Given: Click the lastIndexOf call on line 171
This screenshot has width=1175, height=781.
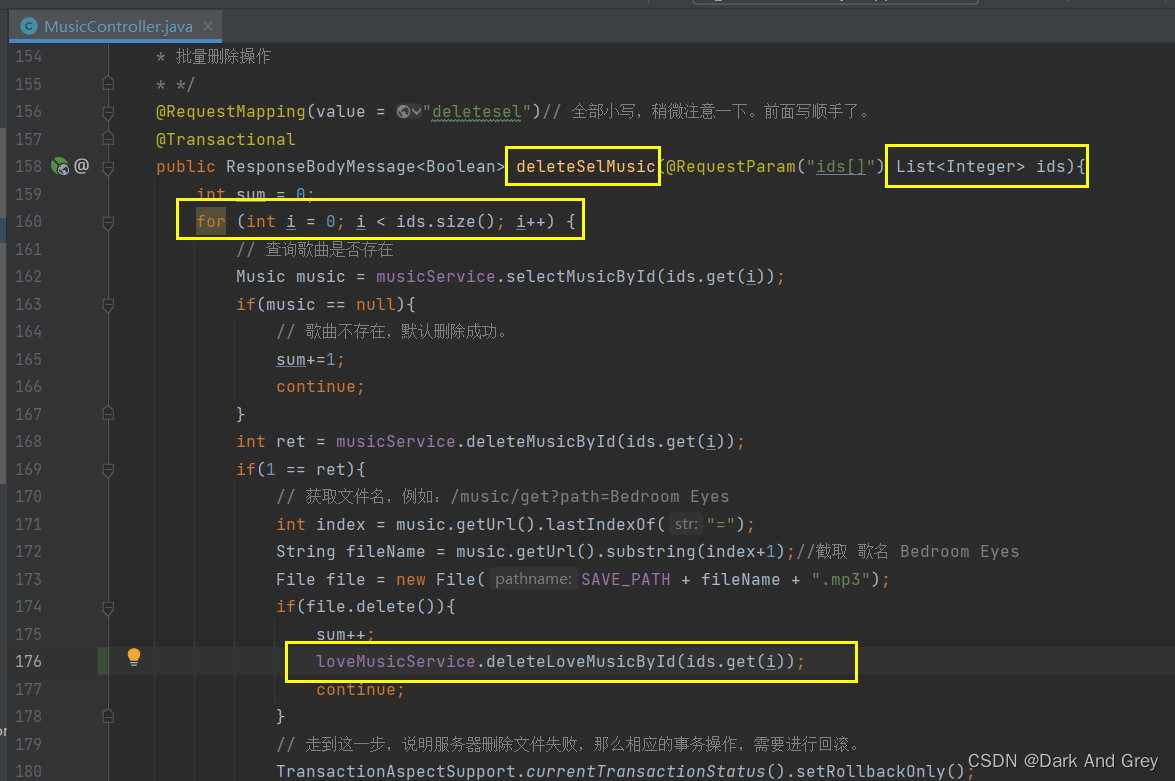Looking at the screenshot, I should coord(600,524).
